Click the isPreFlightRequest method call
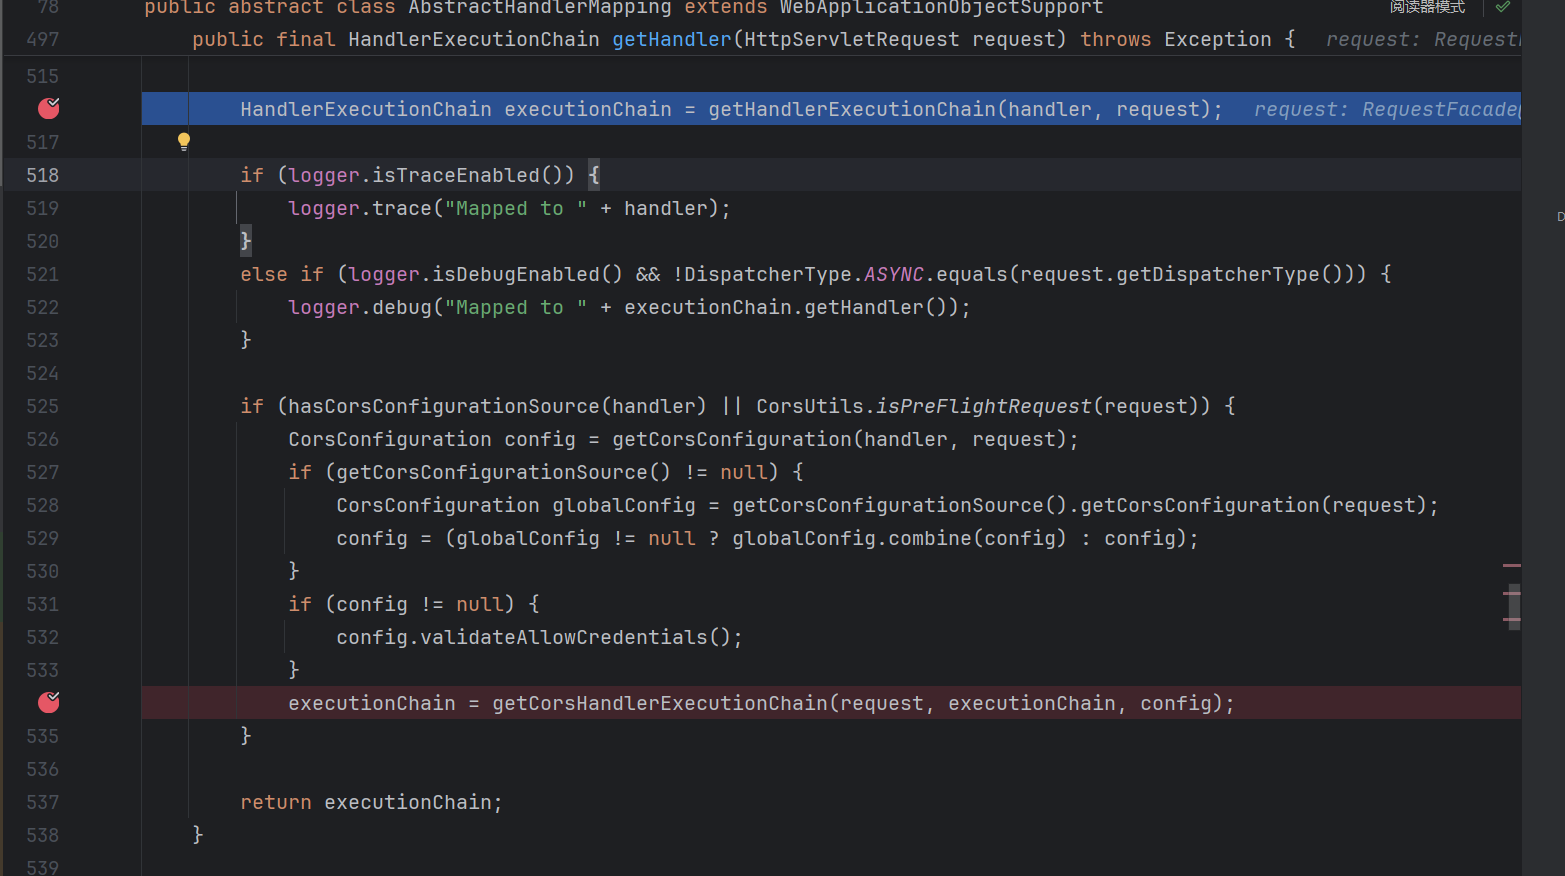Screen dimensions: 1565x876 coord(983,406)
